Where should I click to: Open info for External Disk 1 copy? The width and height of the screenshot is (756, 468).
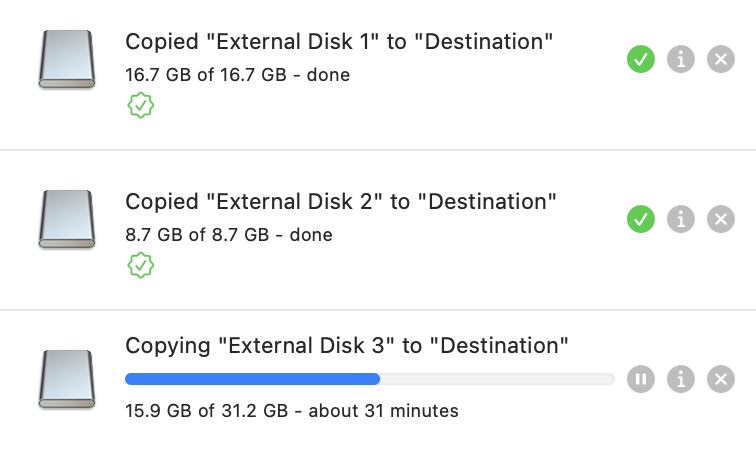[680, 60]
